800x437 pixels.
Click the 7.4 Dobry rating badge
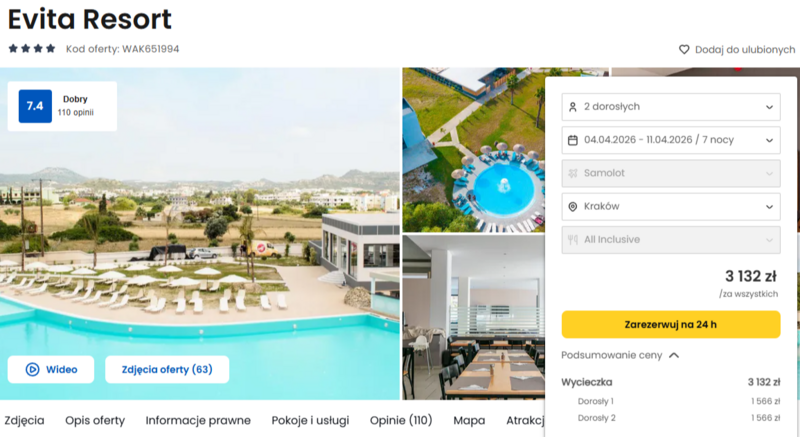coord(62,106)
